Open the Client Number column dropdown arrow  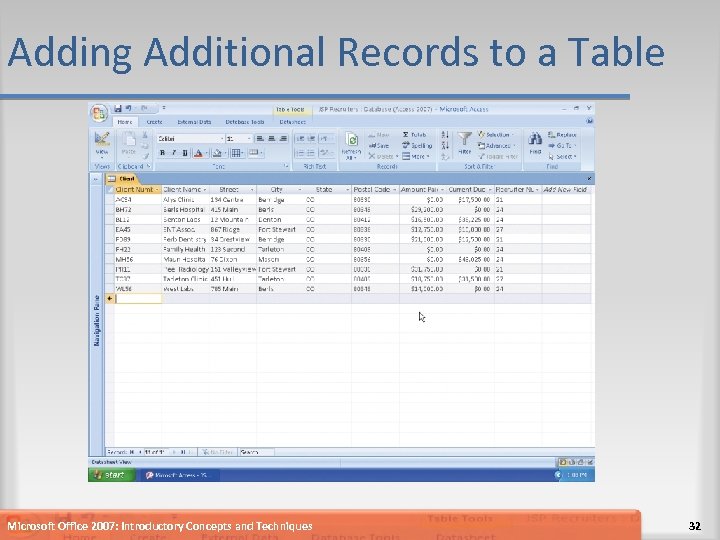157,190
